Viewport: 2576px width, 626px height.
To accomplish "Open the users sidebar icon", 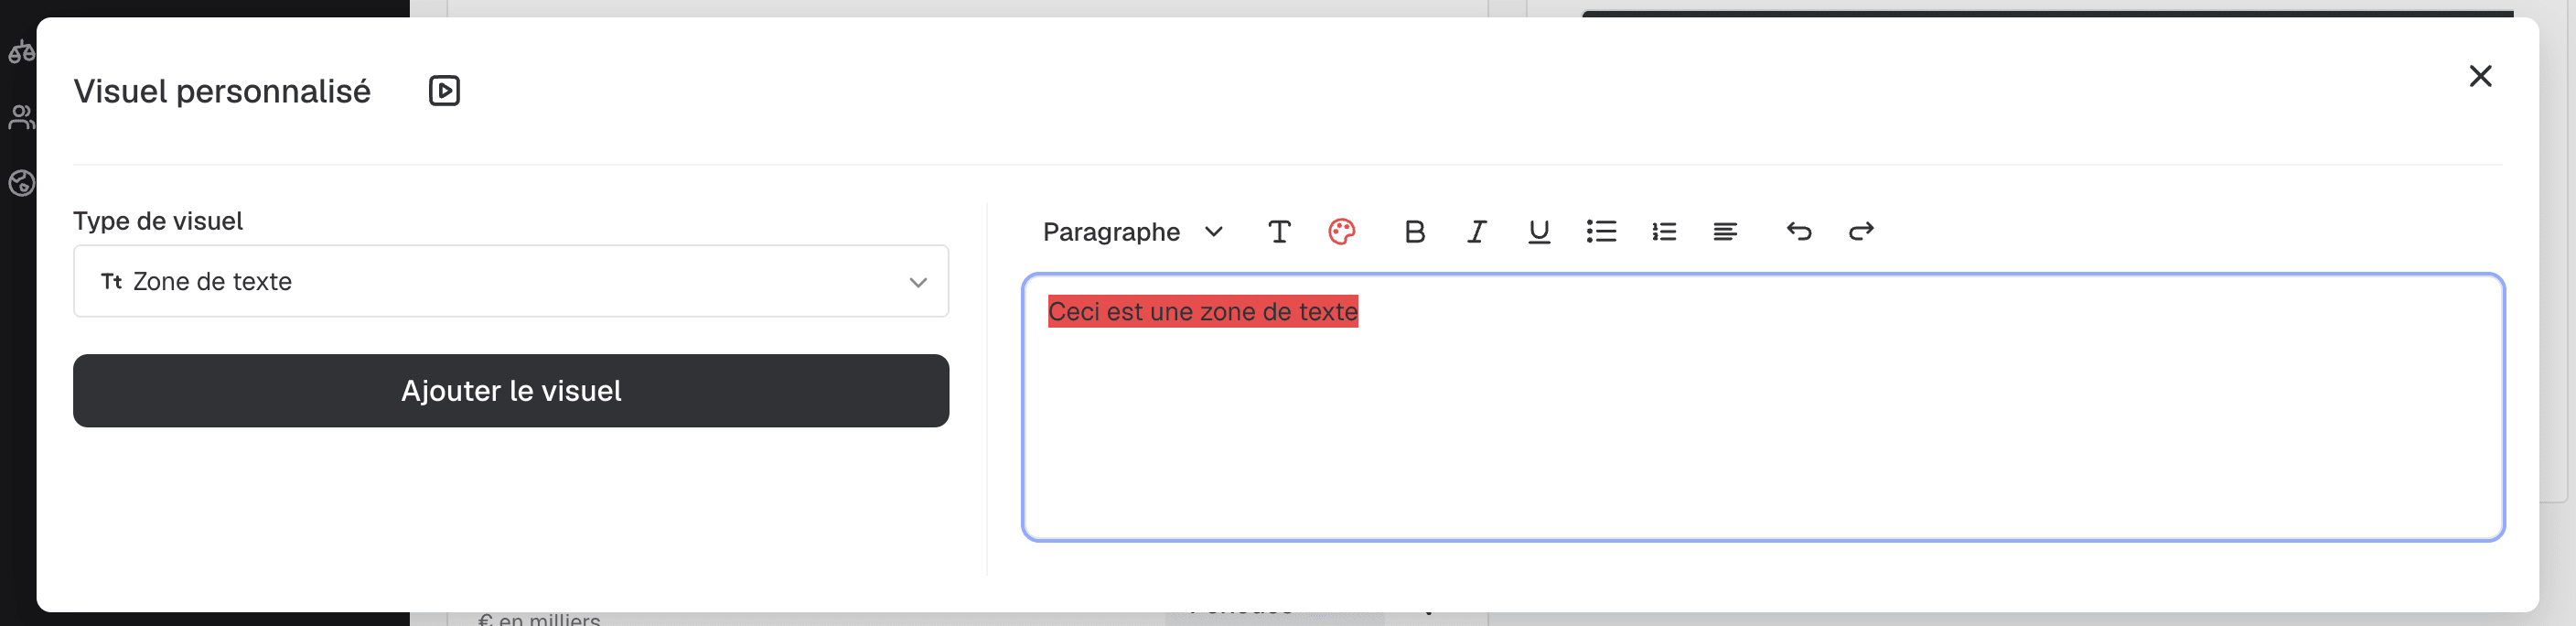I will pyautogui.click(x=21, y=117).
